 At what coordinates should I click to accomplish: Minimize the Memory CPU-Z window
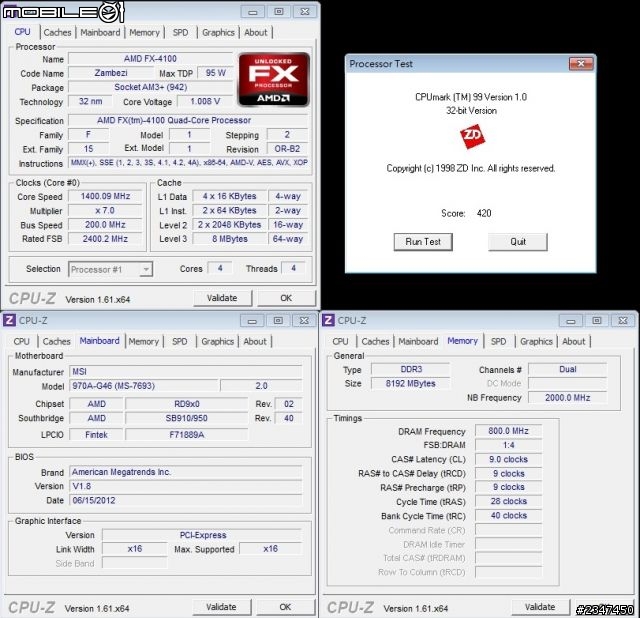[571, 320]
